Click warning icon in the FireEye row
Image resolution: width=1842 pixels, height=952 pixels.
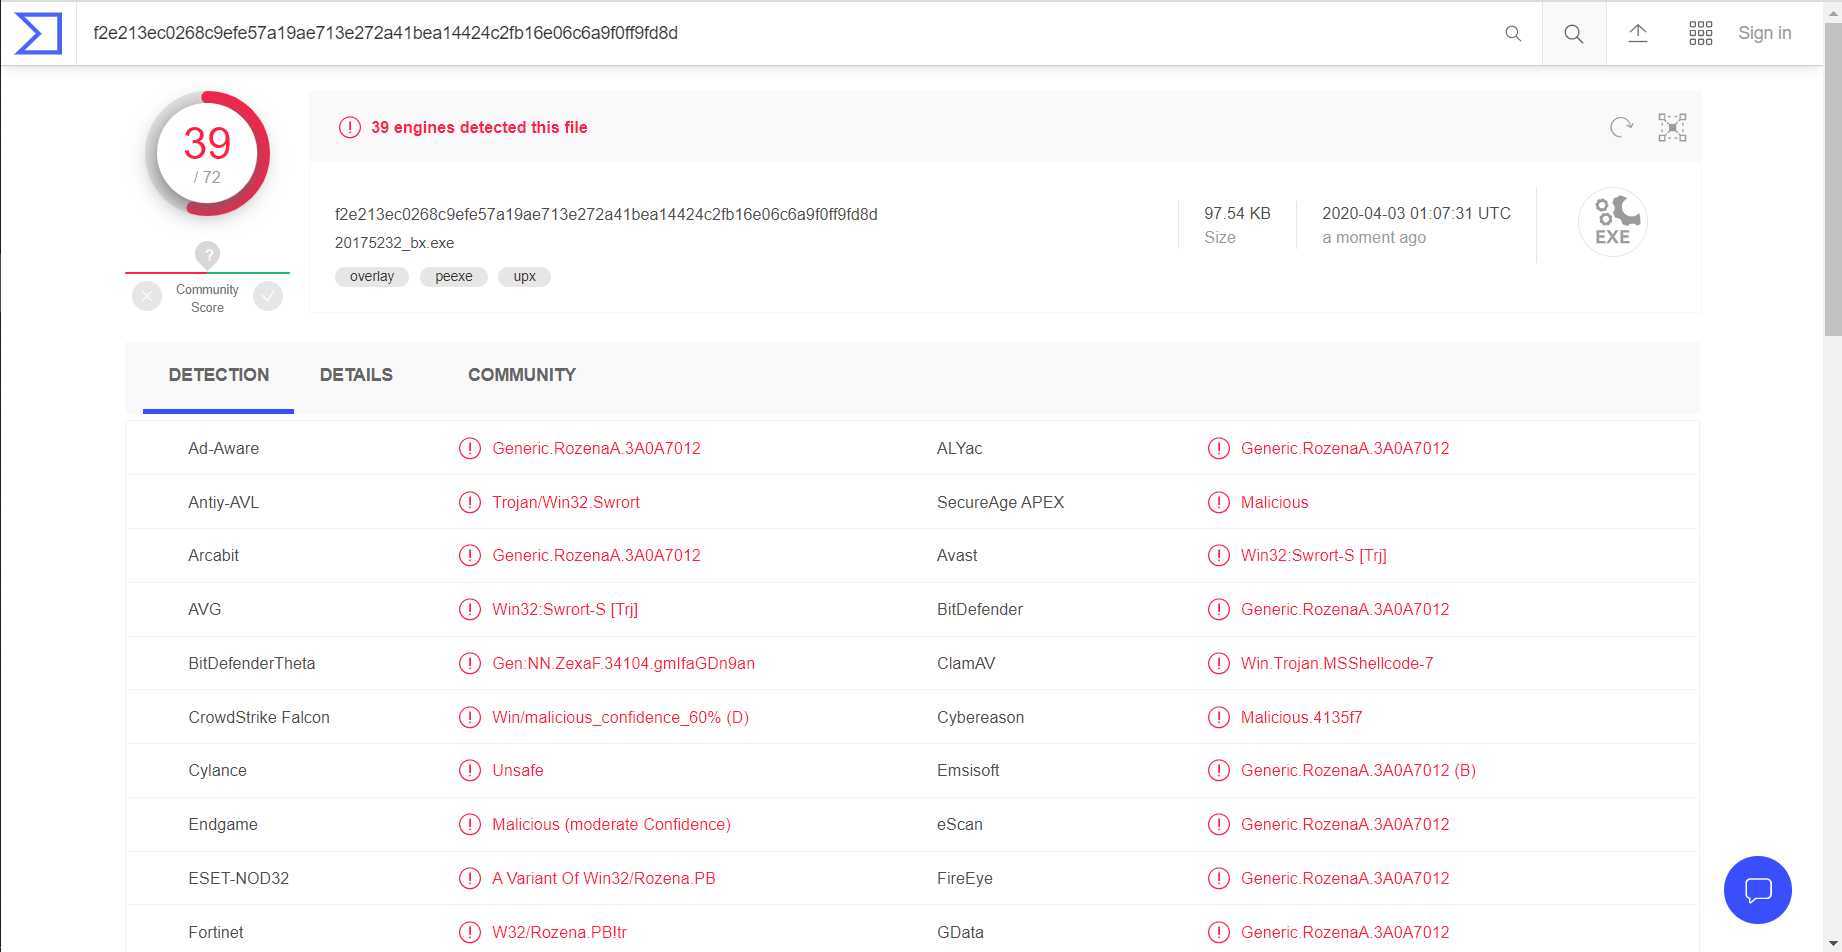pos(1218,878)
